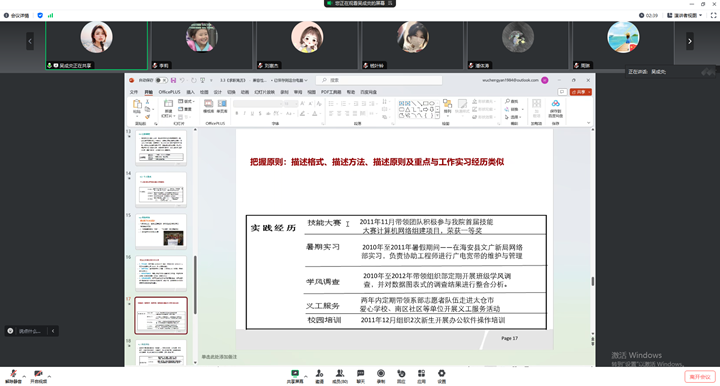Expand video options arrow beside camera
The width and height of the screenshot is (720, 386).
[x=49, y=376]
